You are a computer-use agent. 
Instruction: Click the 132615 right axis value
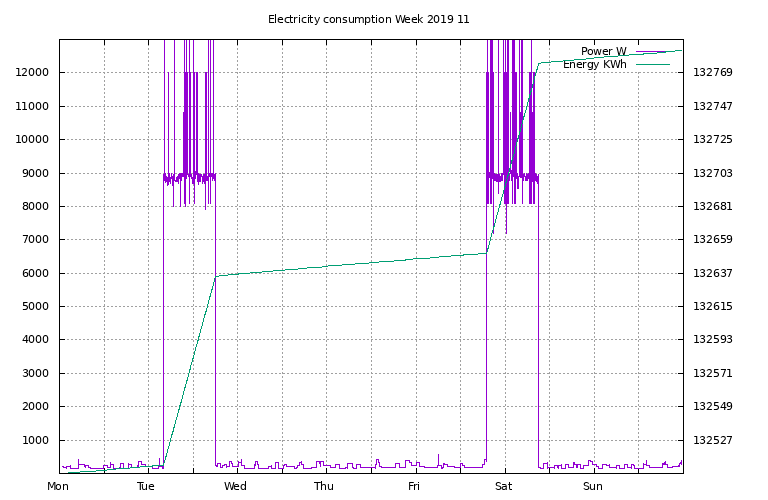tap(713, 307)
